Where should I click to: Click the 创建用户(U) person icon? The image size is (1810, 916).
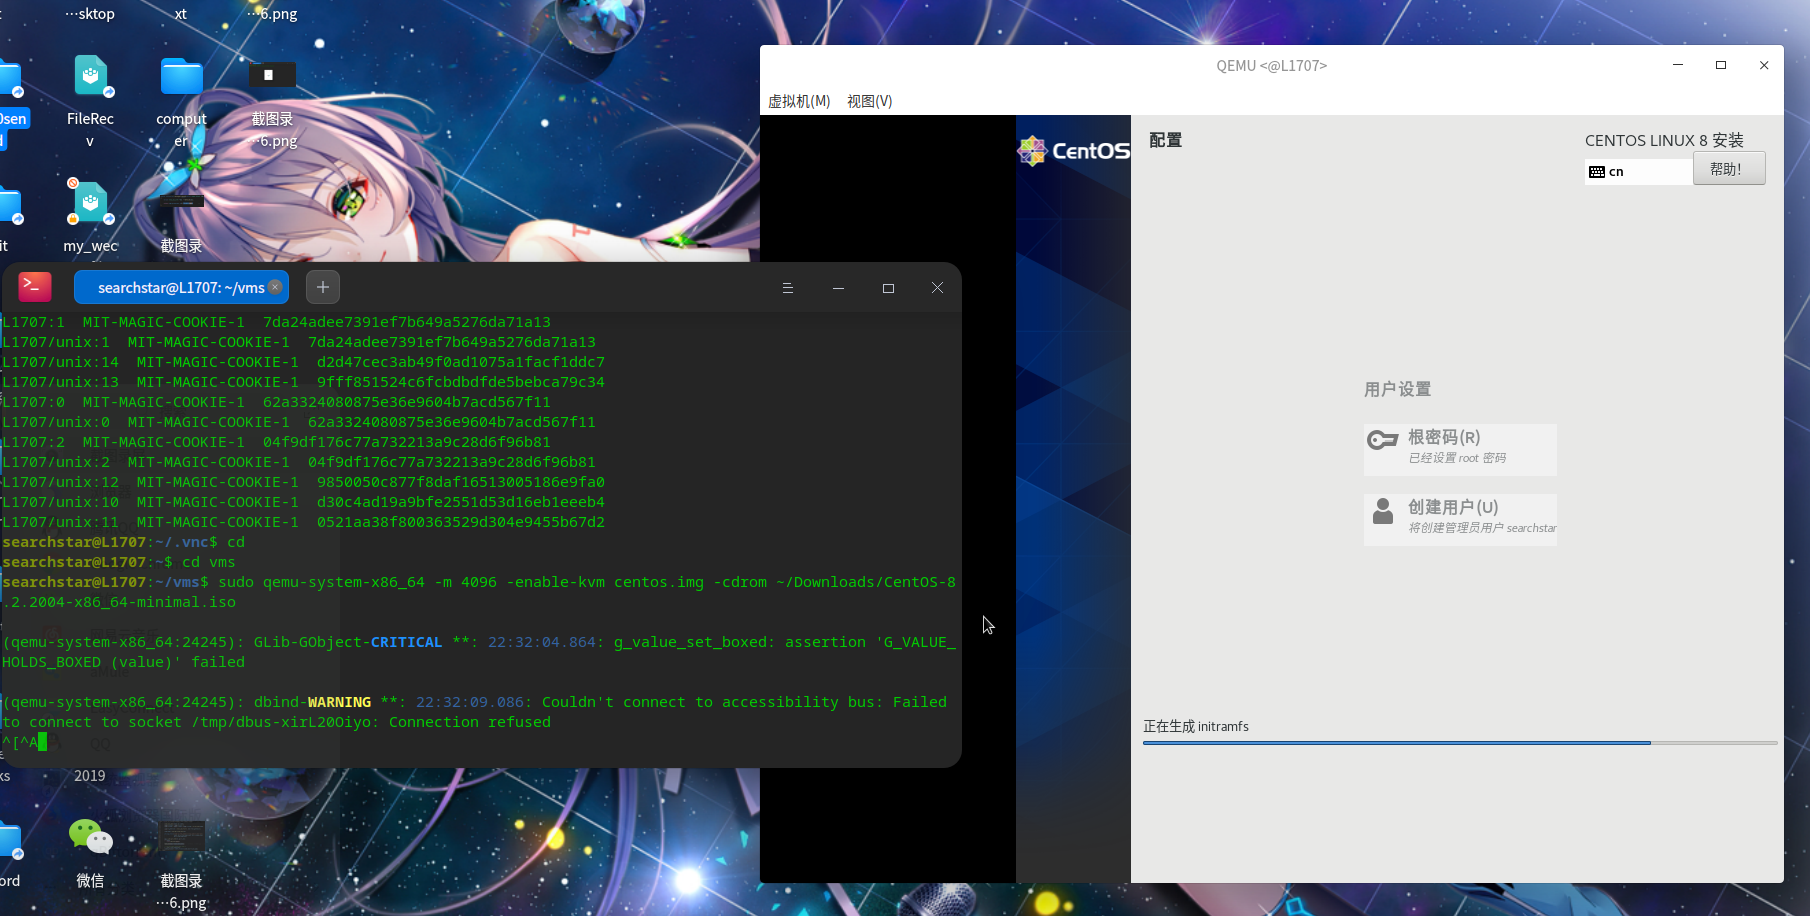click(1383, 512)
